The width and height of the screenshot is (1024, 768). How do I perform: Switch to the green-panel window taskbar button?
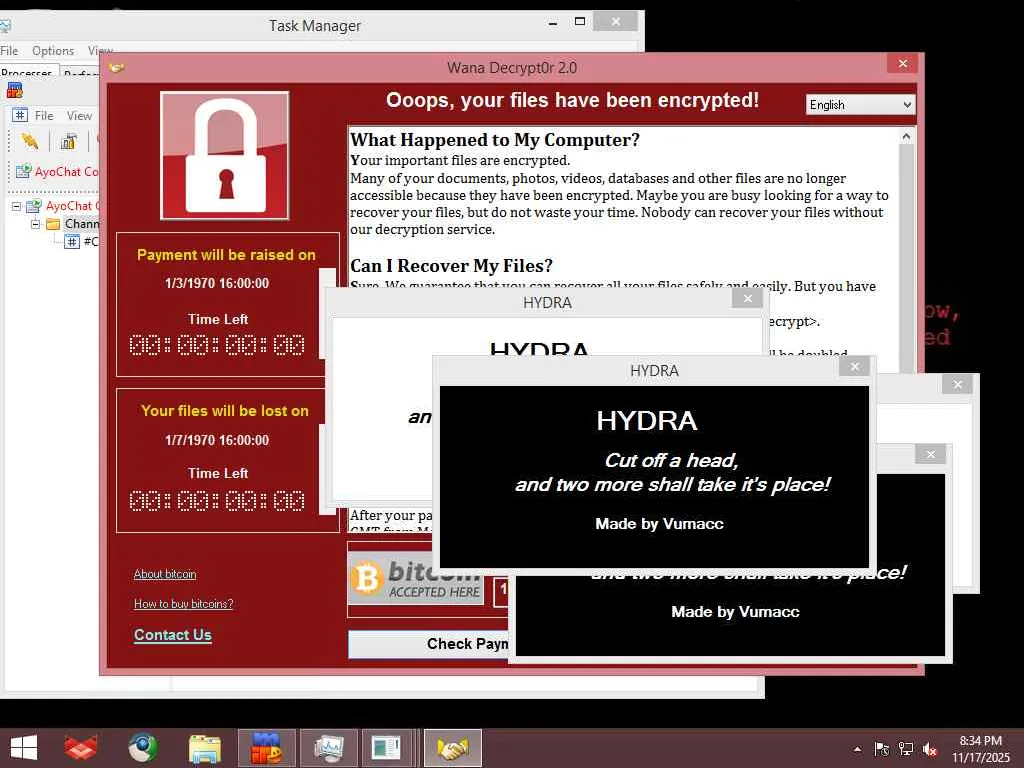(386, 748)
